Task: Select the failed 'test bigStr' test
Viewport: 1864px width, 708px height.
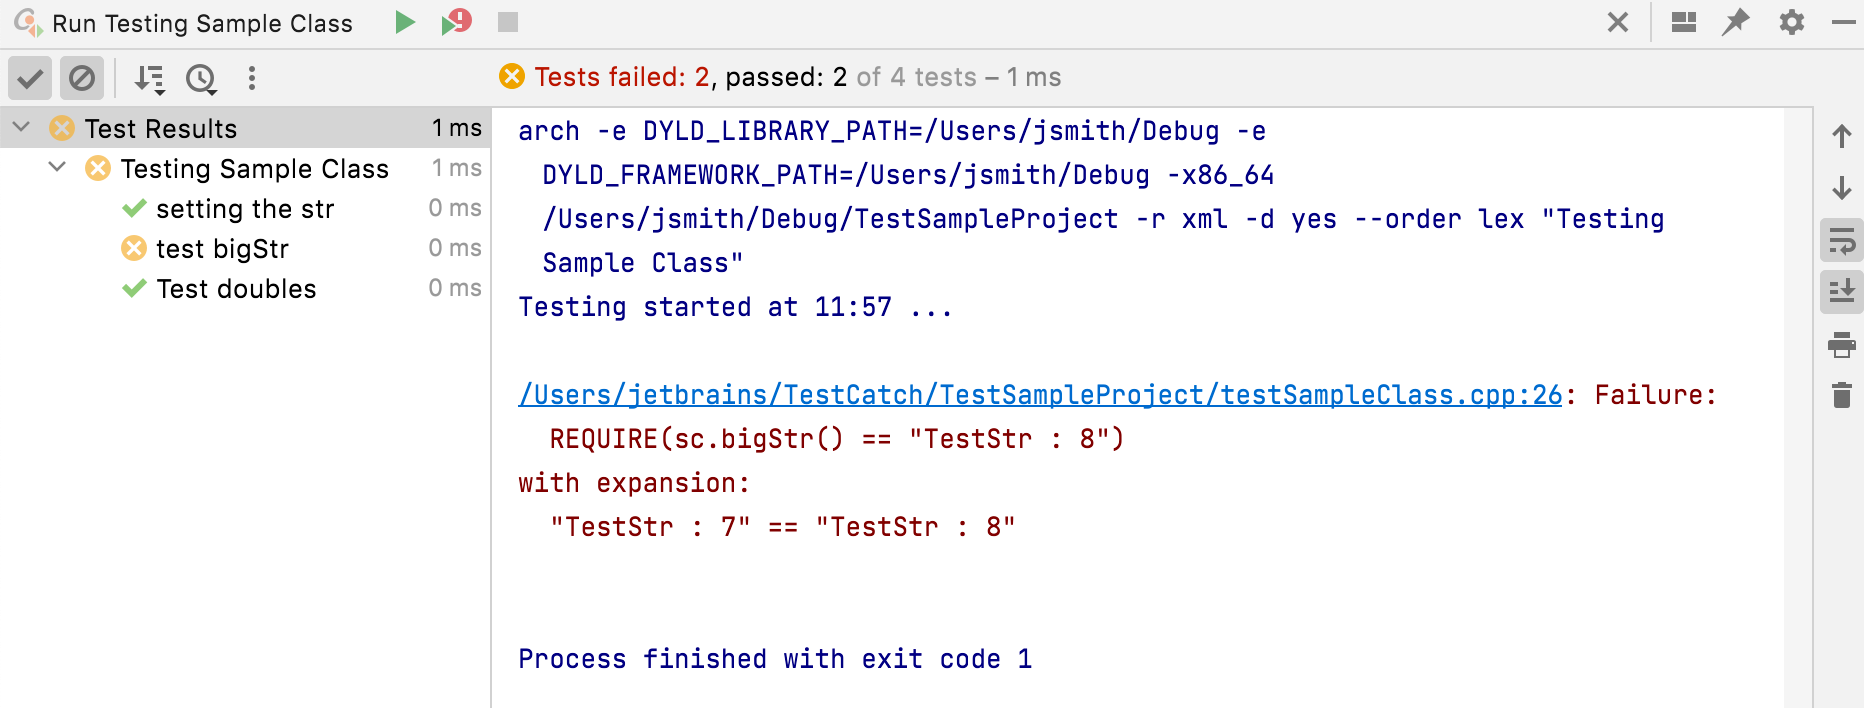Action: [x=222, y=249]
